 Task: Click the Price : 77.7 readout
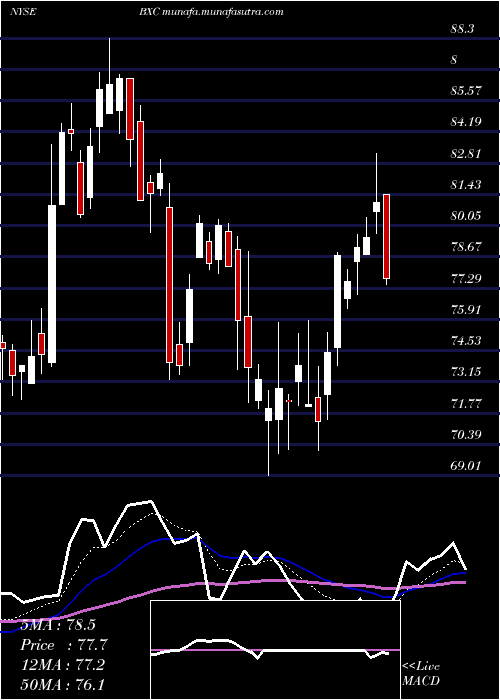tap(64, 645)
